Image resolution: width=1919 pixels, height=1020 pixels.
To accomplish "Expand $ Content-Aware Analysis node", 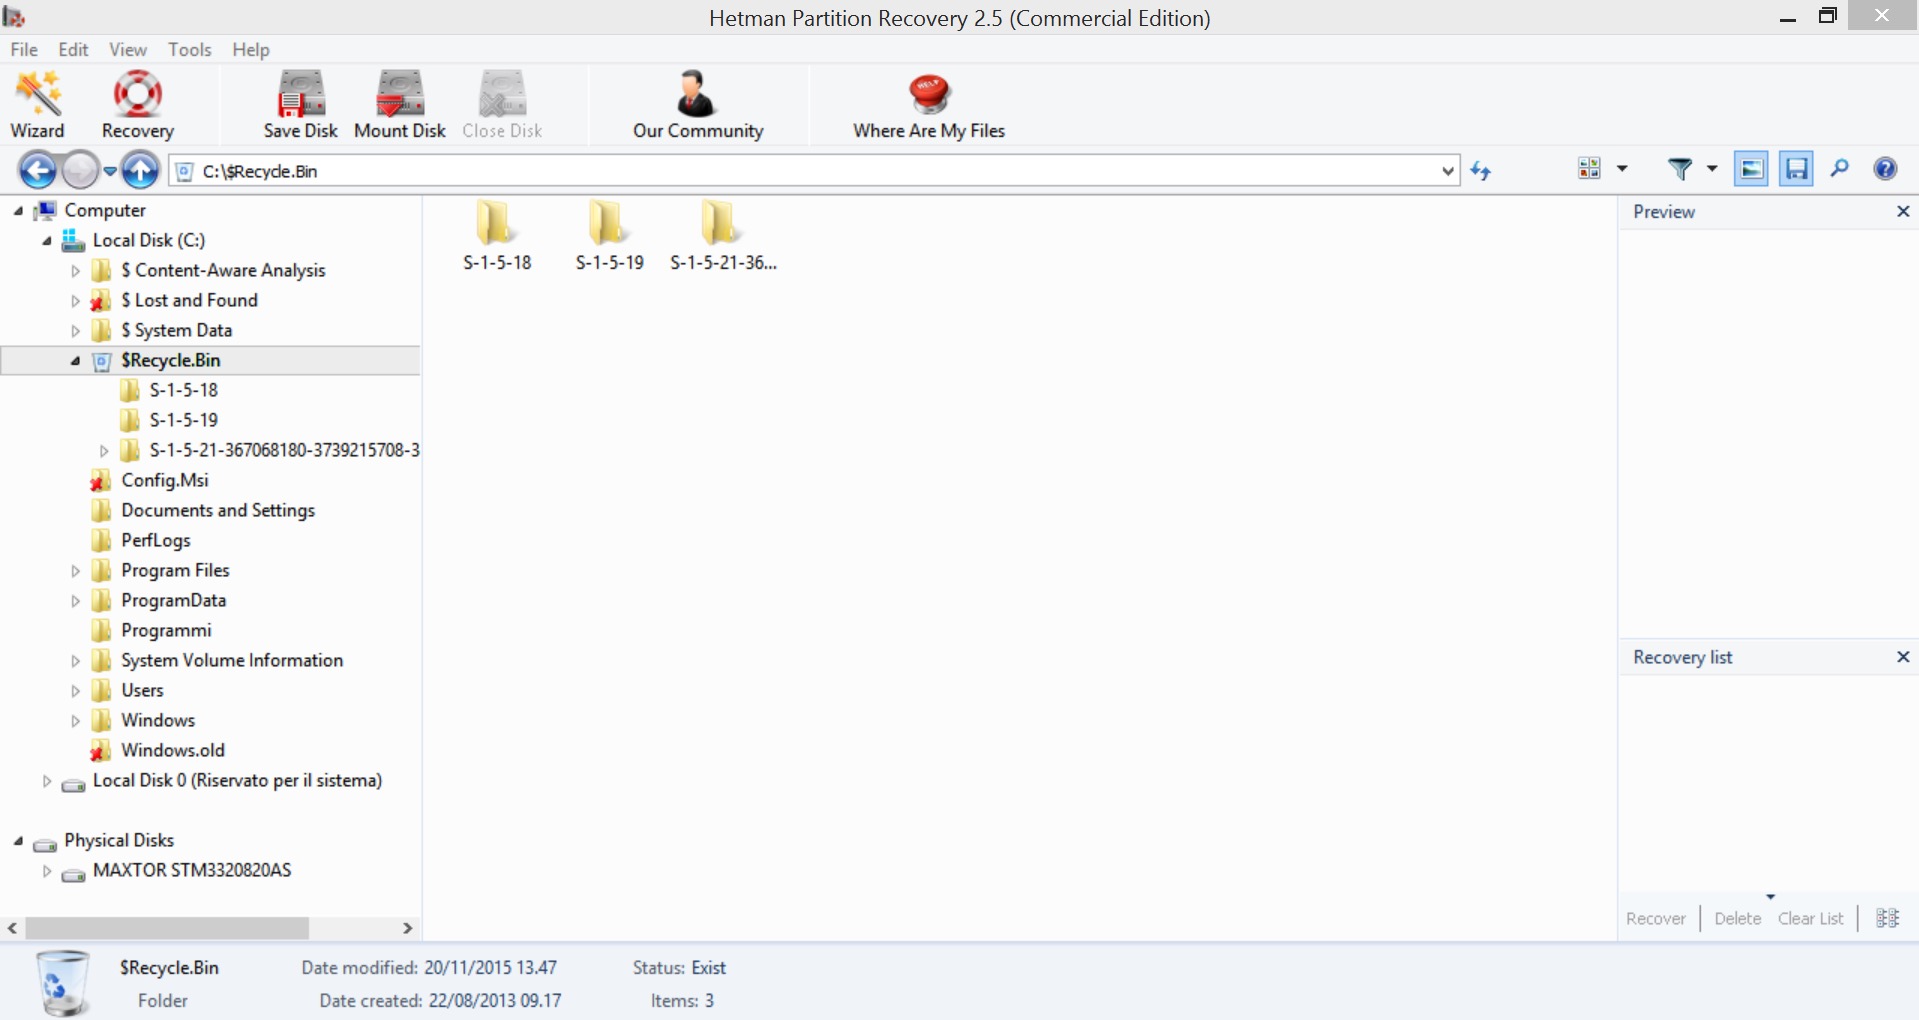I will (x=75, y=270).
